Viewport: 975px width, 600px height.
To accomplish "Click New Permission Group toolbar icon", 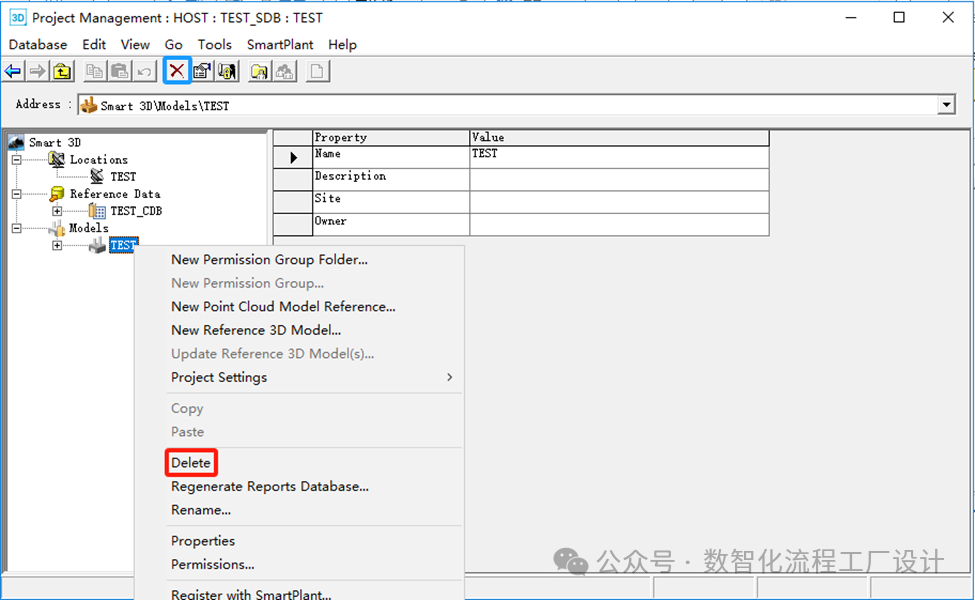I will coord(285,72).
